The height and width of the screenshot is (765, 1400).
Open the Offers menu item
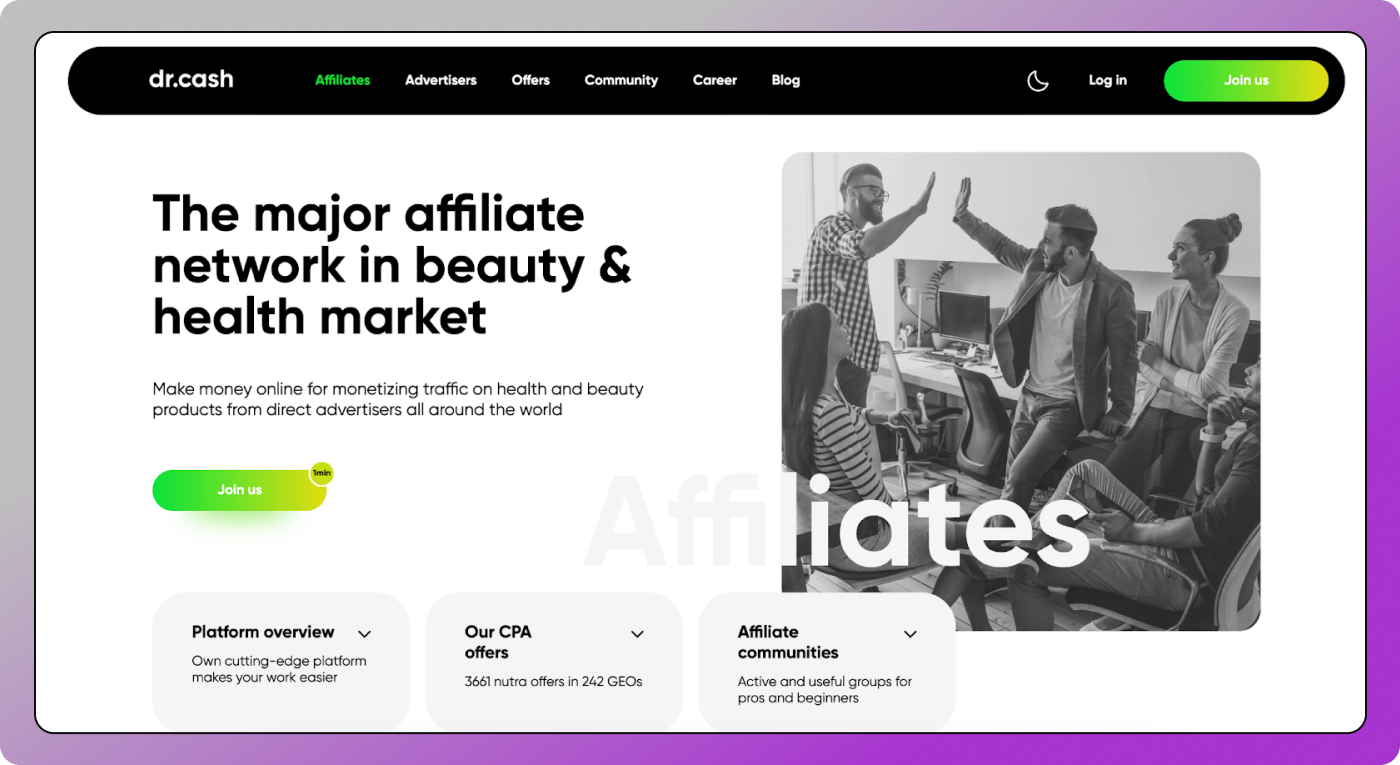(x=530, y=80)
